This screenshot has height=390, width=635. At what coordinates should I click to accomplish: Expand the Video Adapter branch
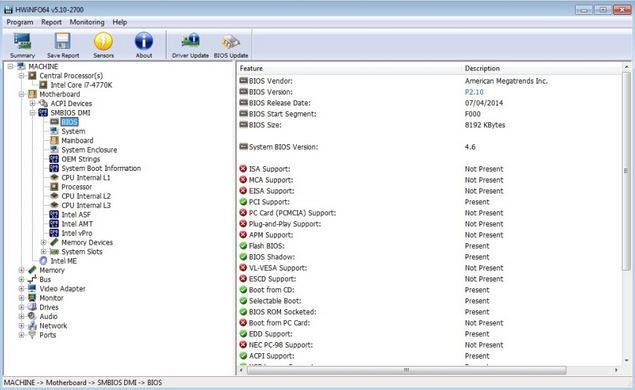pyautogui.click(x=21, y=289)
